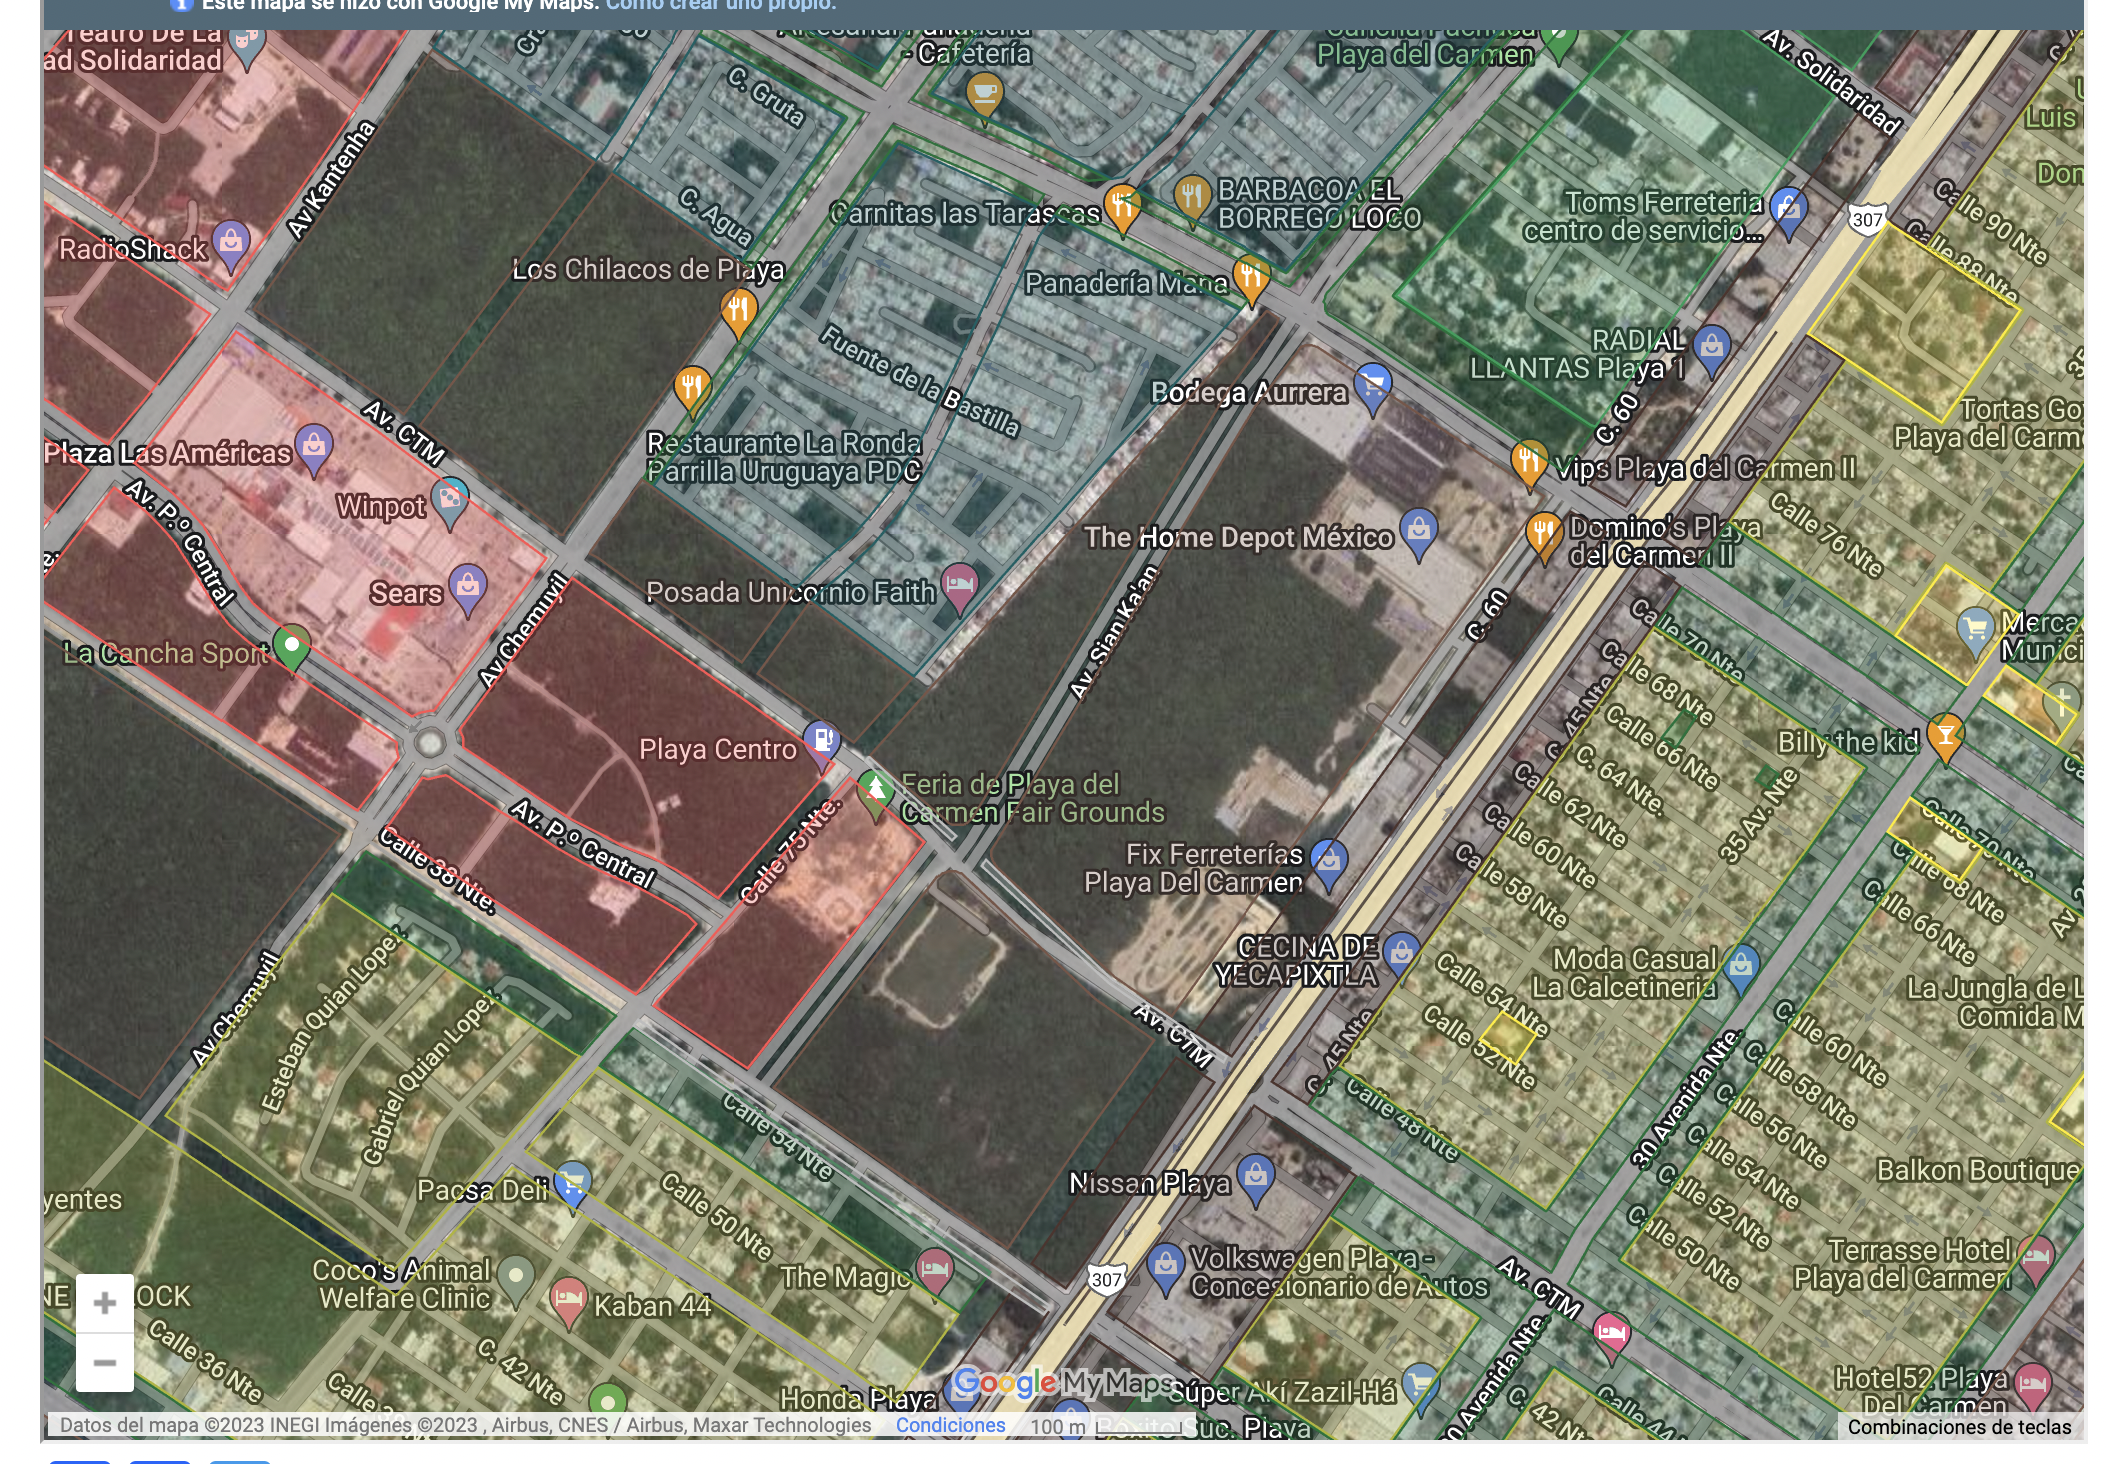Viewport: 2106px width, 1464px height.
Task: Click the Coco's Animal Welfare Clinic pin
Action: coord(515,1276)
